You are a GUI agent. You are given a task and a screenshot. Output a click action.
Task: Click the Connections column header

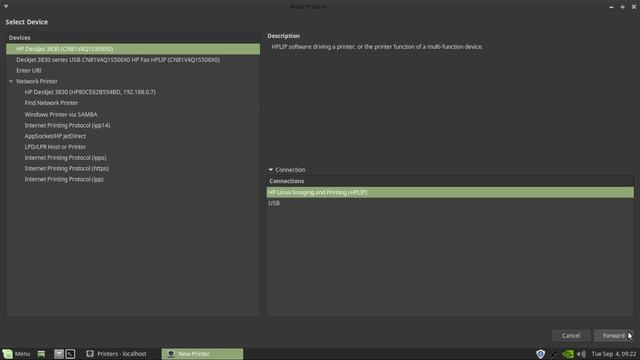(450, 181)
